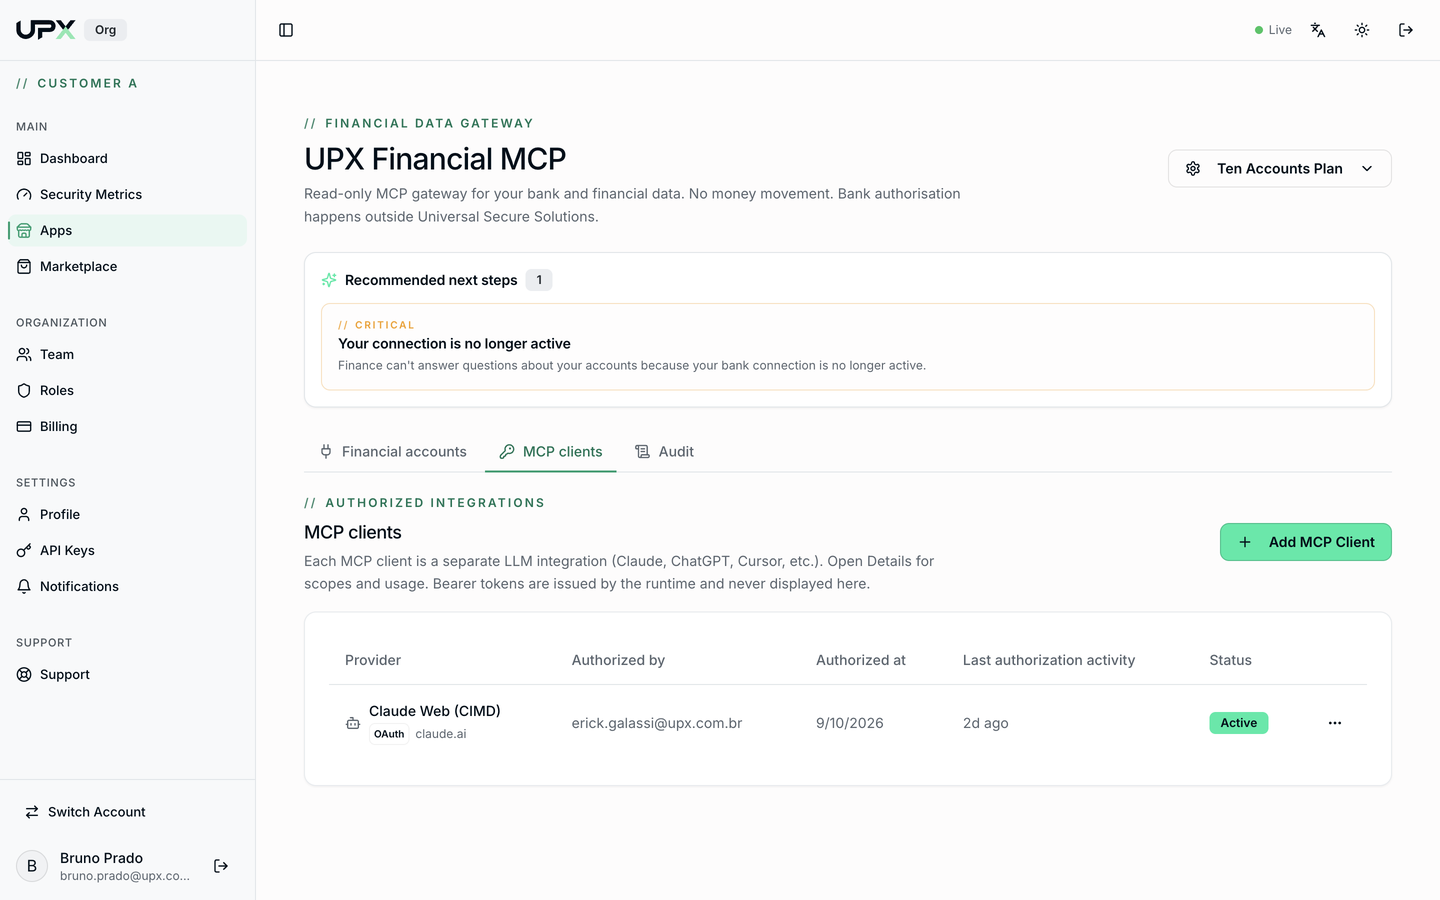The image size is (1440, 900).
Task: Open the language translation icon
Action: [x=1318, y=30]
